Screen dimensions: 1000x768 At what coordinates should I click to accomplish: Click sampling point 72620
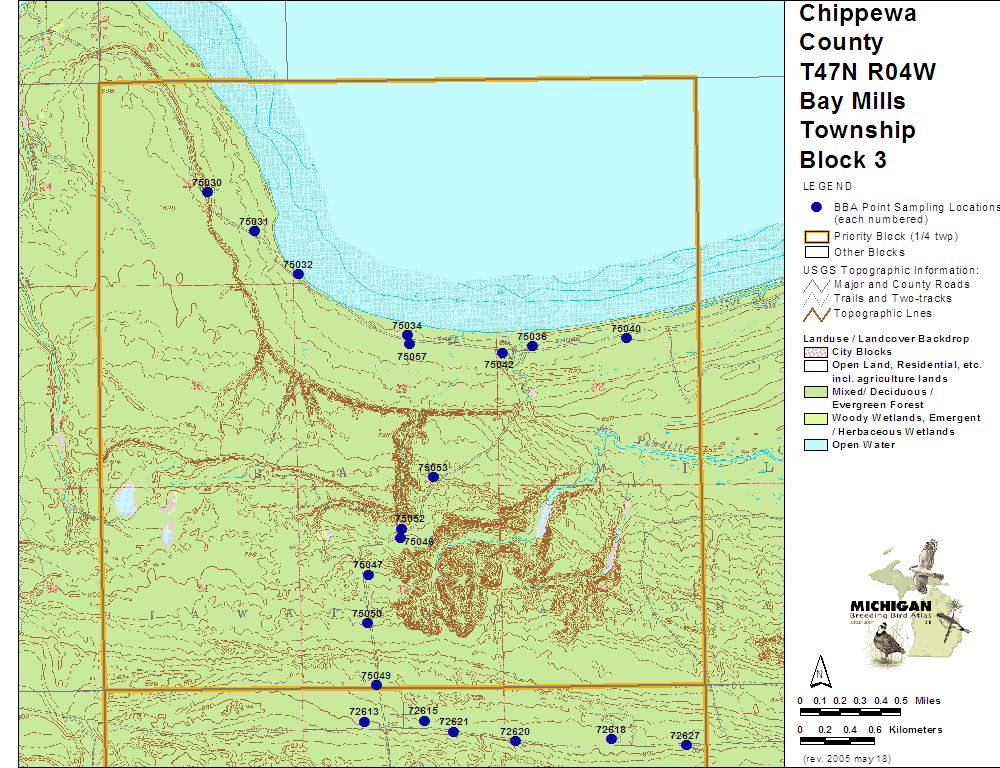[515, 741]
